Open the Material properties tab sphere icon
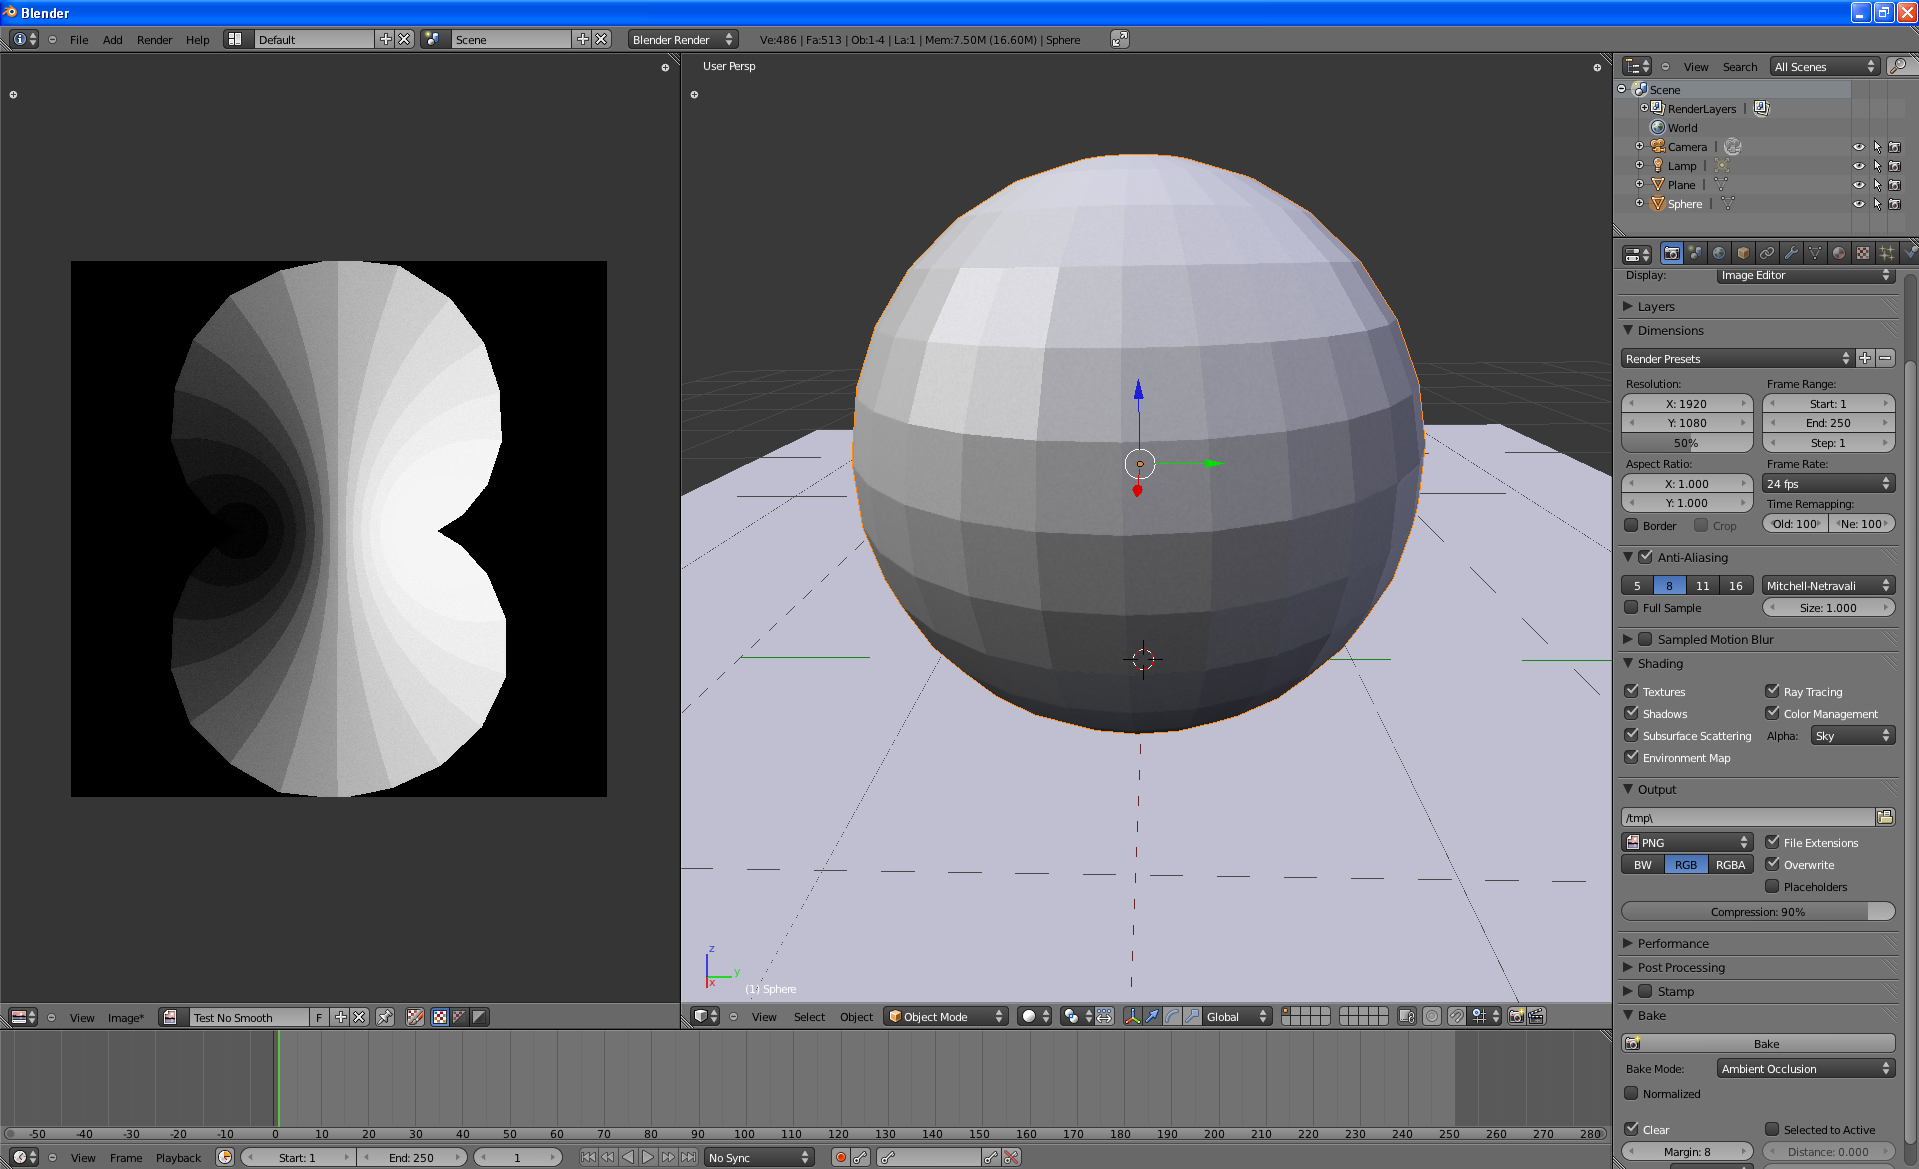The width and height of the screenshot is (1919, 1169). click(1839, 253)
